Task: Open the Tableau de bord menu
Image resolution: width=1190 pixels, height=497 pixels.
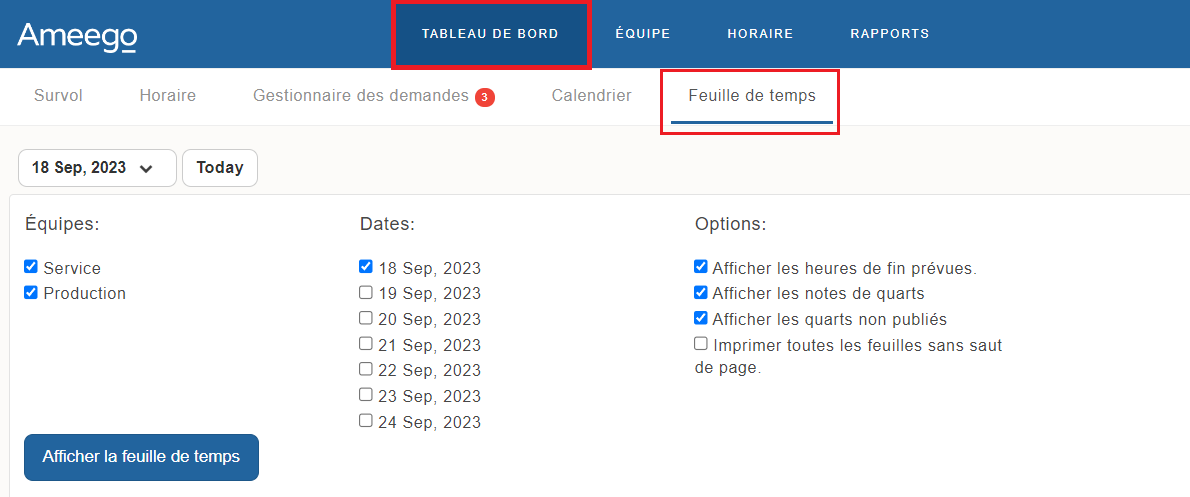Action: coord(490,34)
